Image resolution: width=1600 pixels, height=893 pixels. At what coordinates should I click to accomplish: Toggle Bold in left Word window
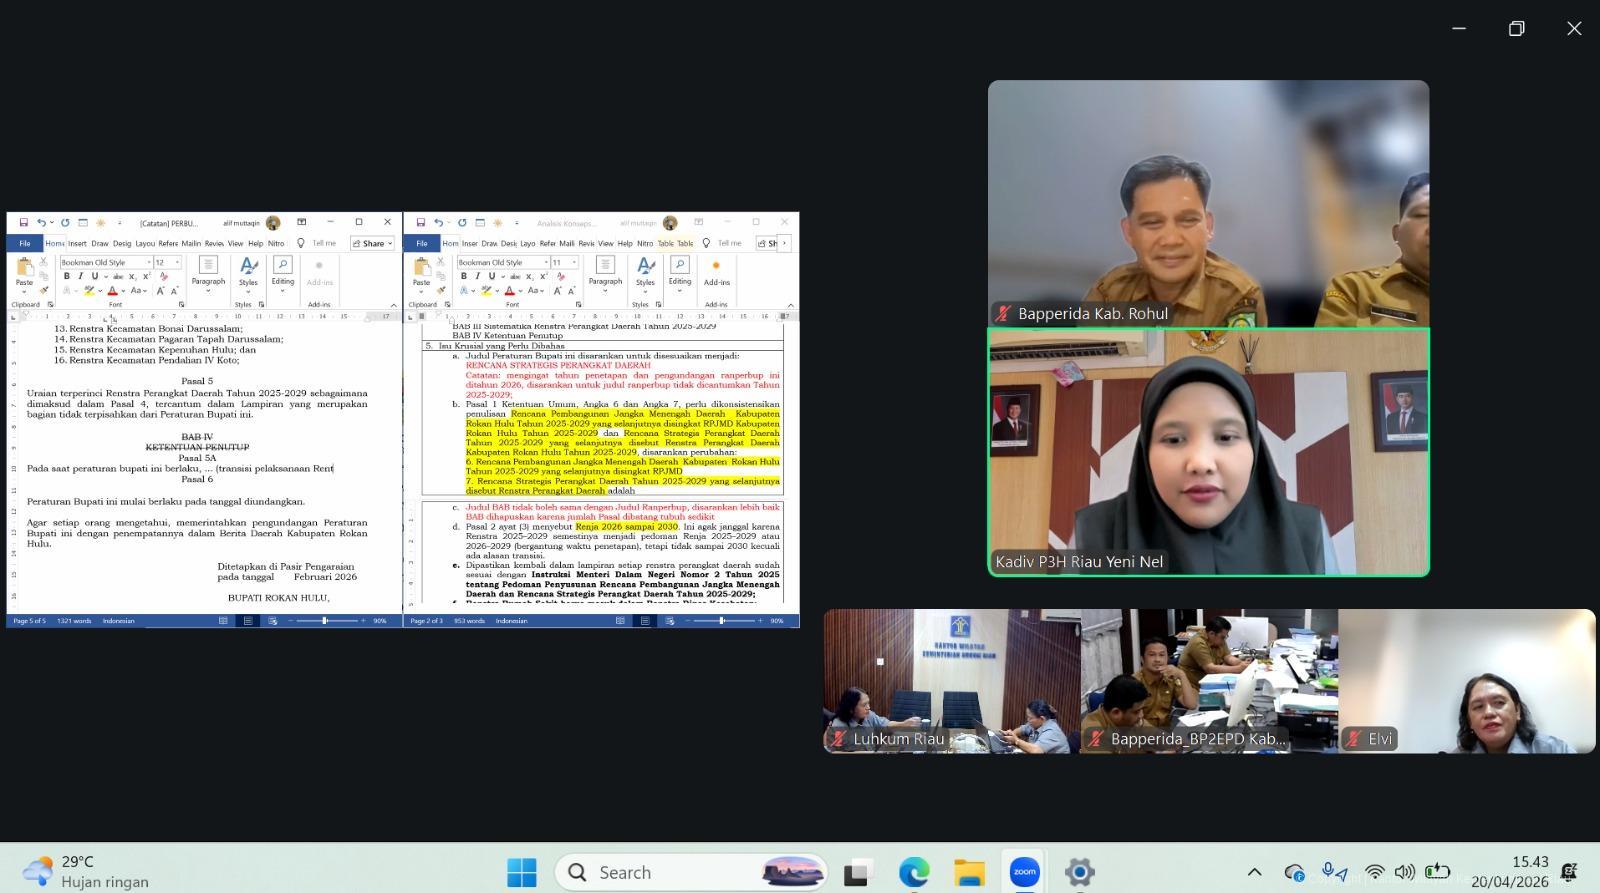tap(66, 277)
